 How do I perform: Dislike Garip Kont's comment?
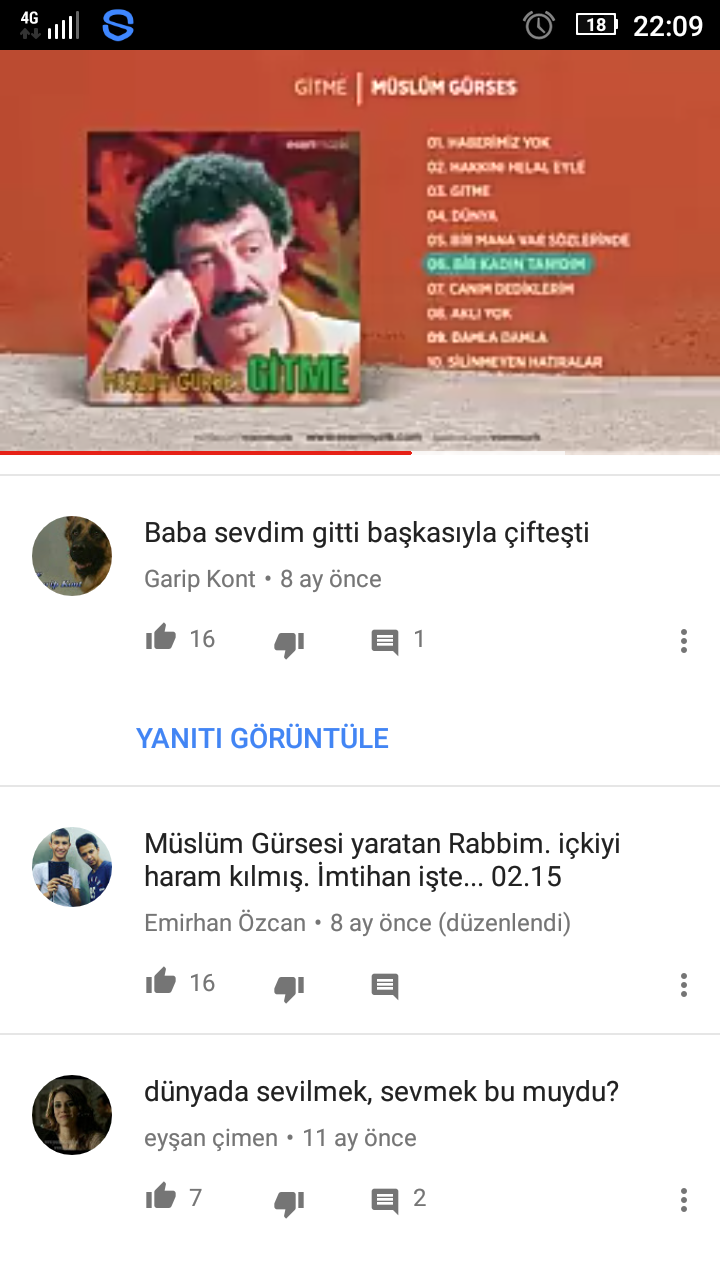pyautogui.click(x=289, y=644)
